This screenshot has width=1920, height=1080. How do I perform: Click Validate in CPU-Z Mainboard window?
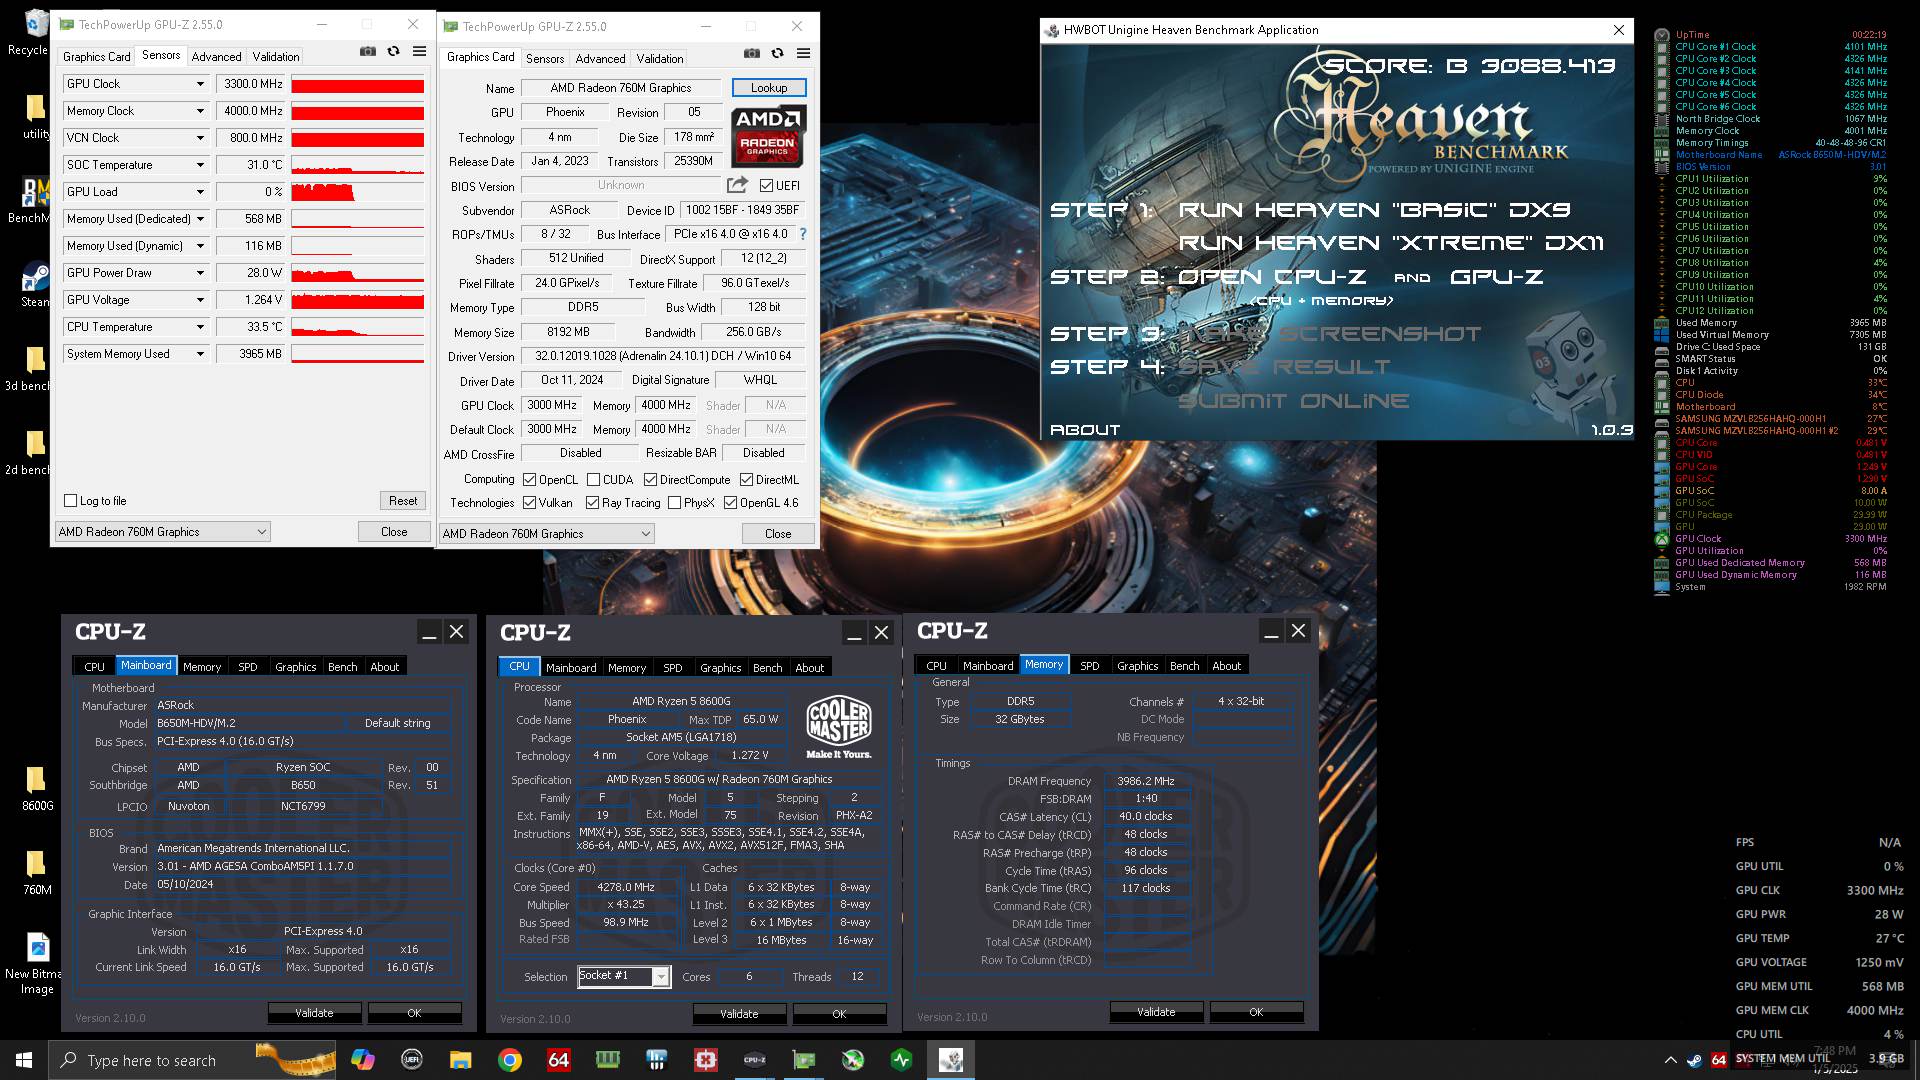[314, 1013]
